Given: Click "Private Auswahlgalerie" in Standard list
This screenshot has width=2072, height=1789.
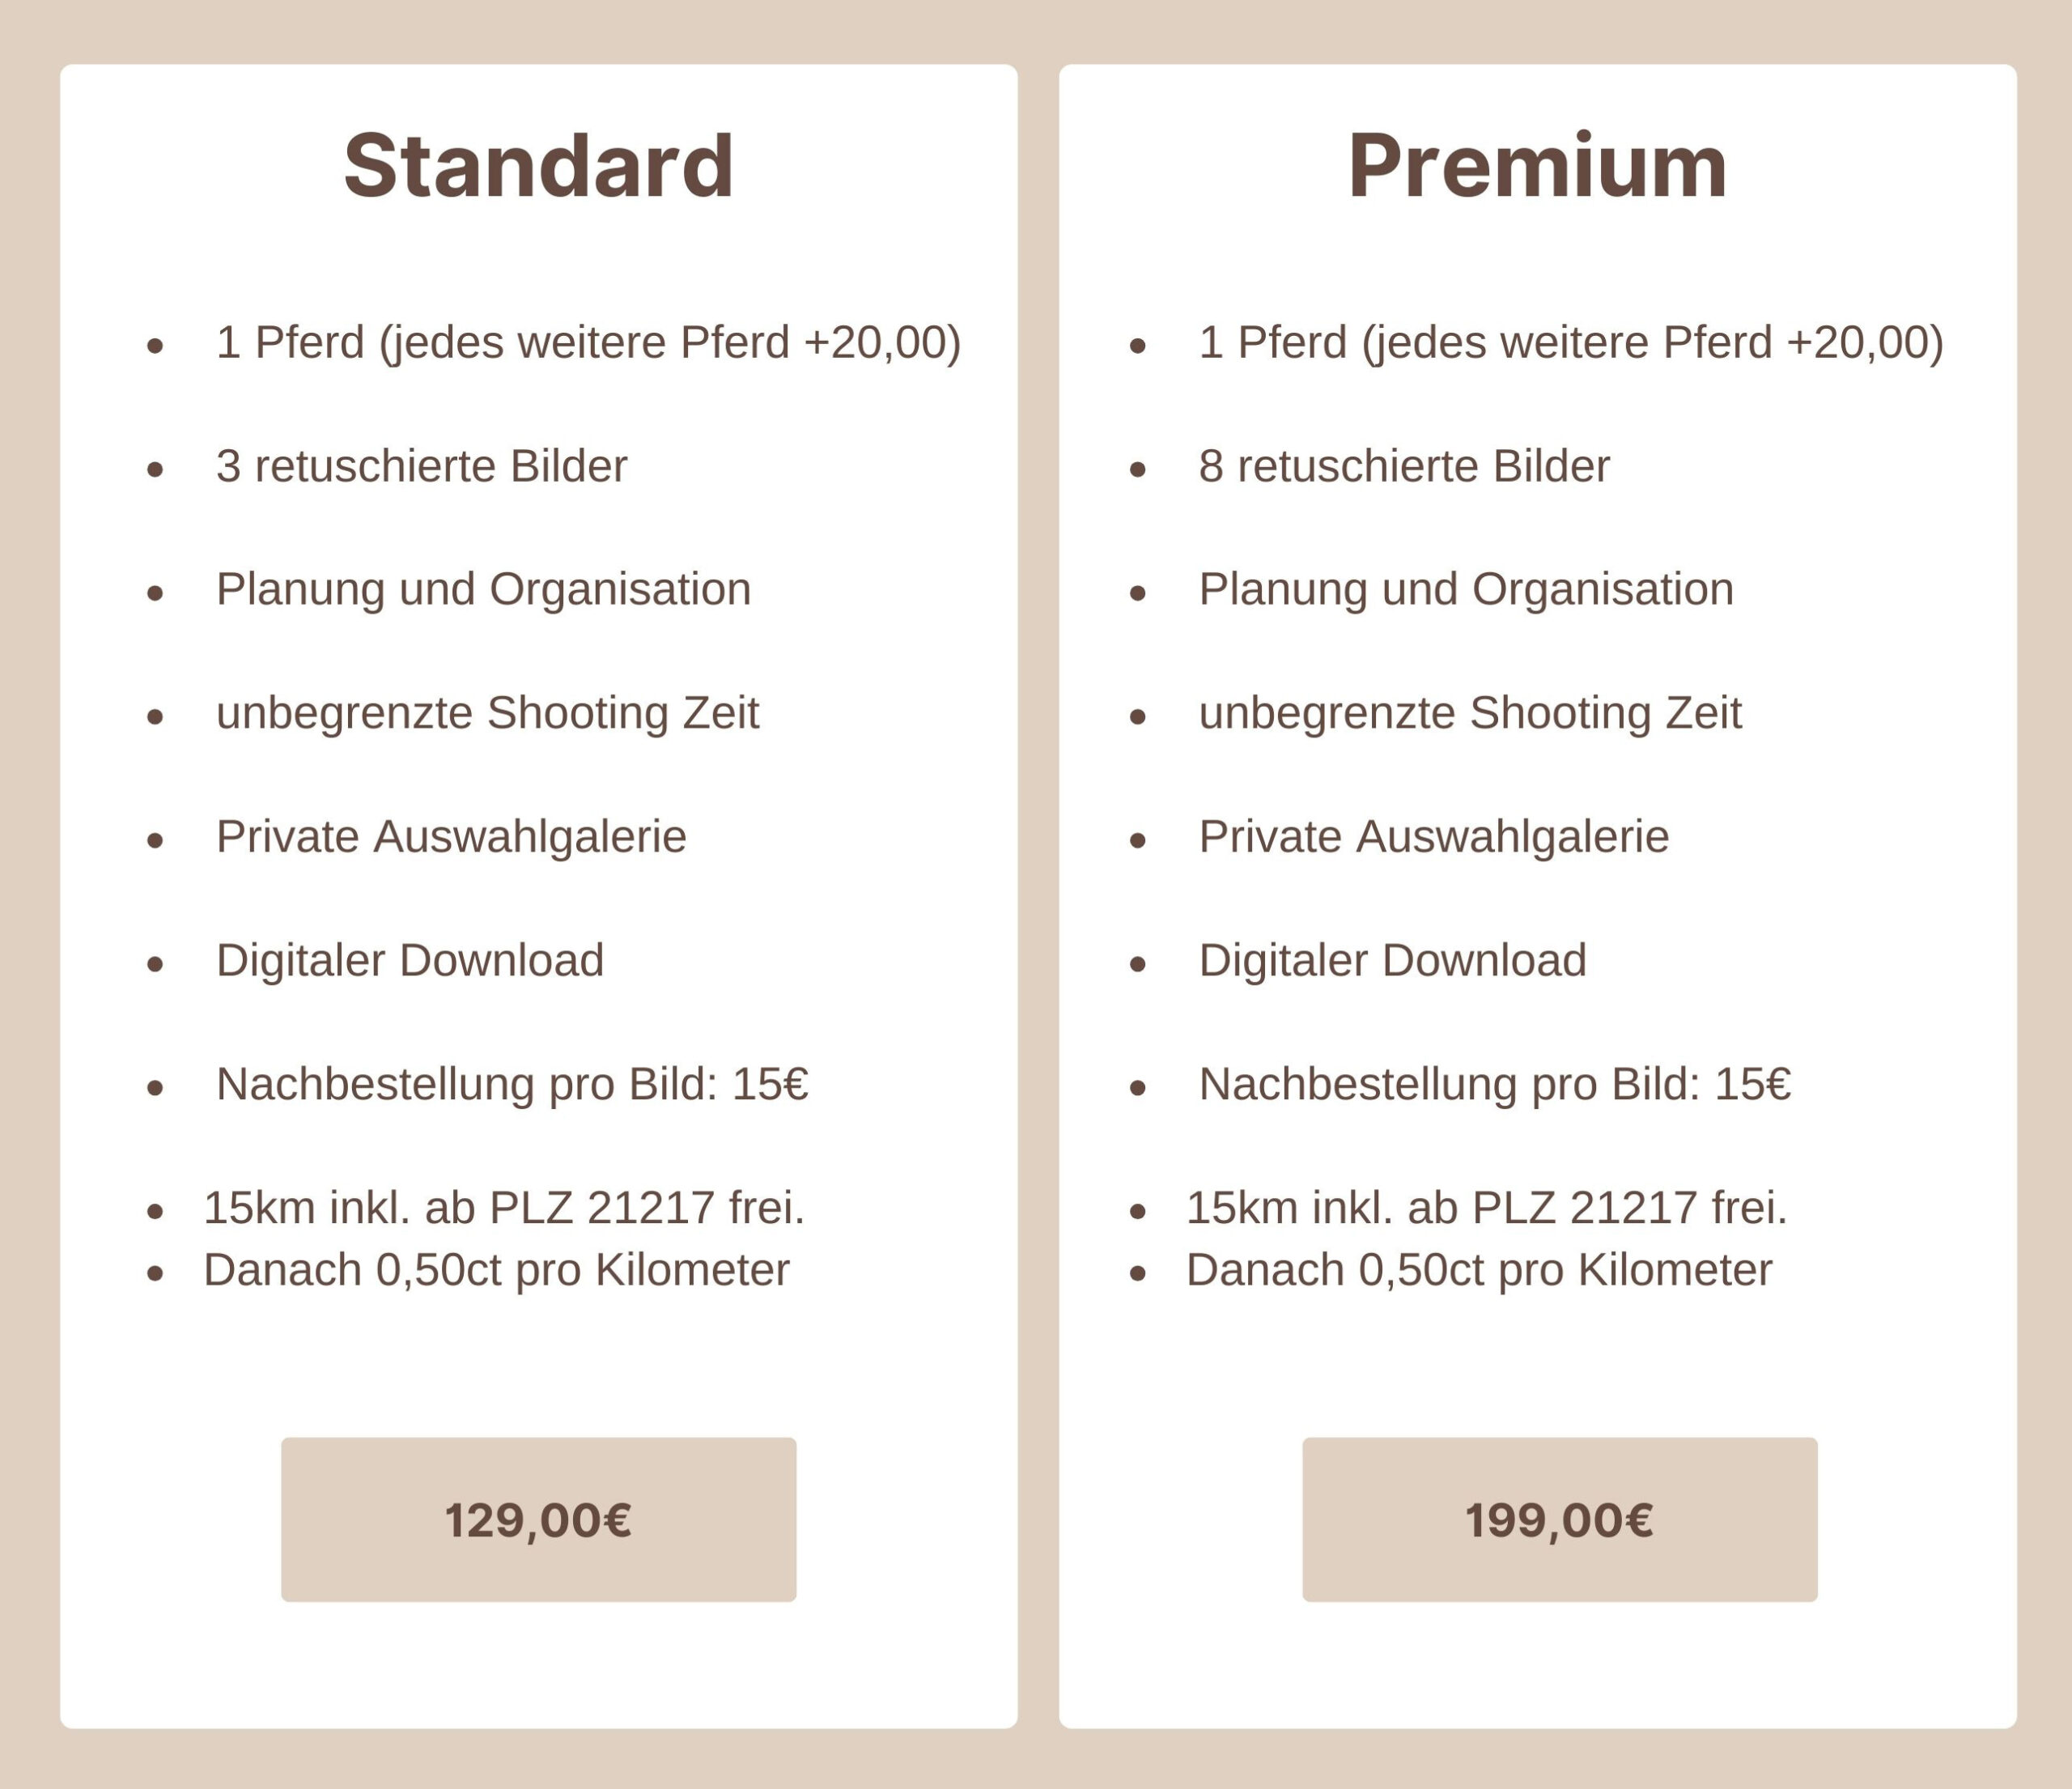Looking at the screenshot, I should pyautogui.click(x=451, y=837).
